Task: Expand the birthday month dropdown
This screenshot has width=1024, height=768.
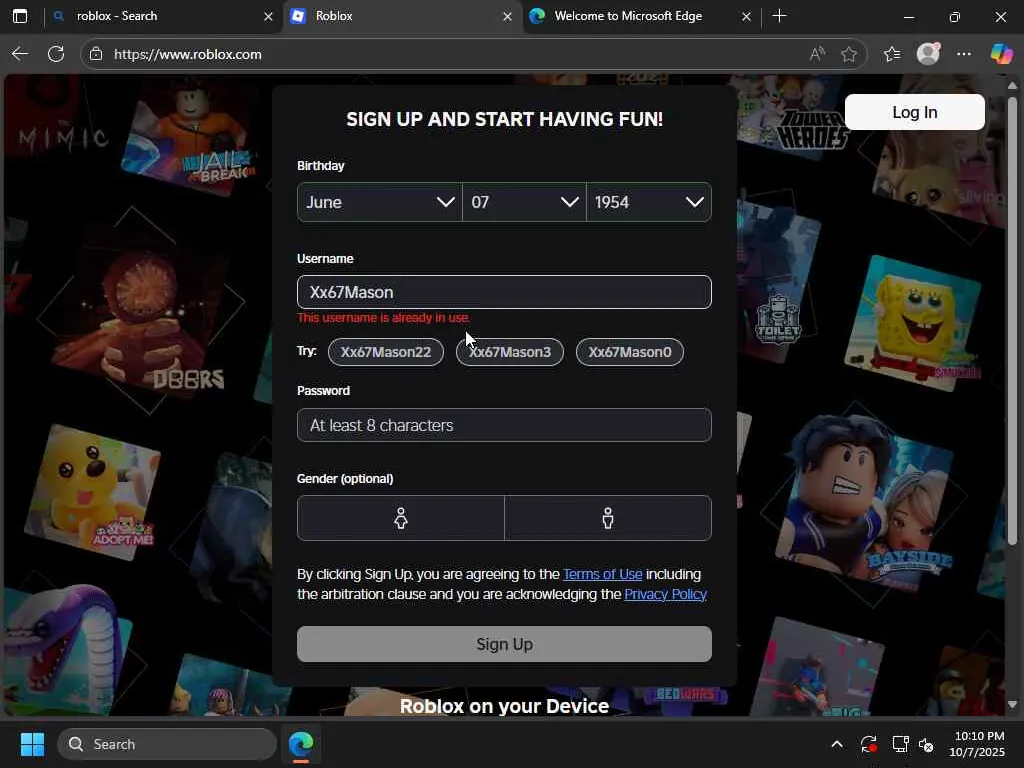Action: coord(379,202)
